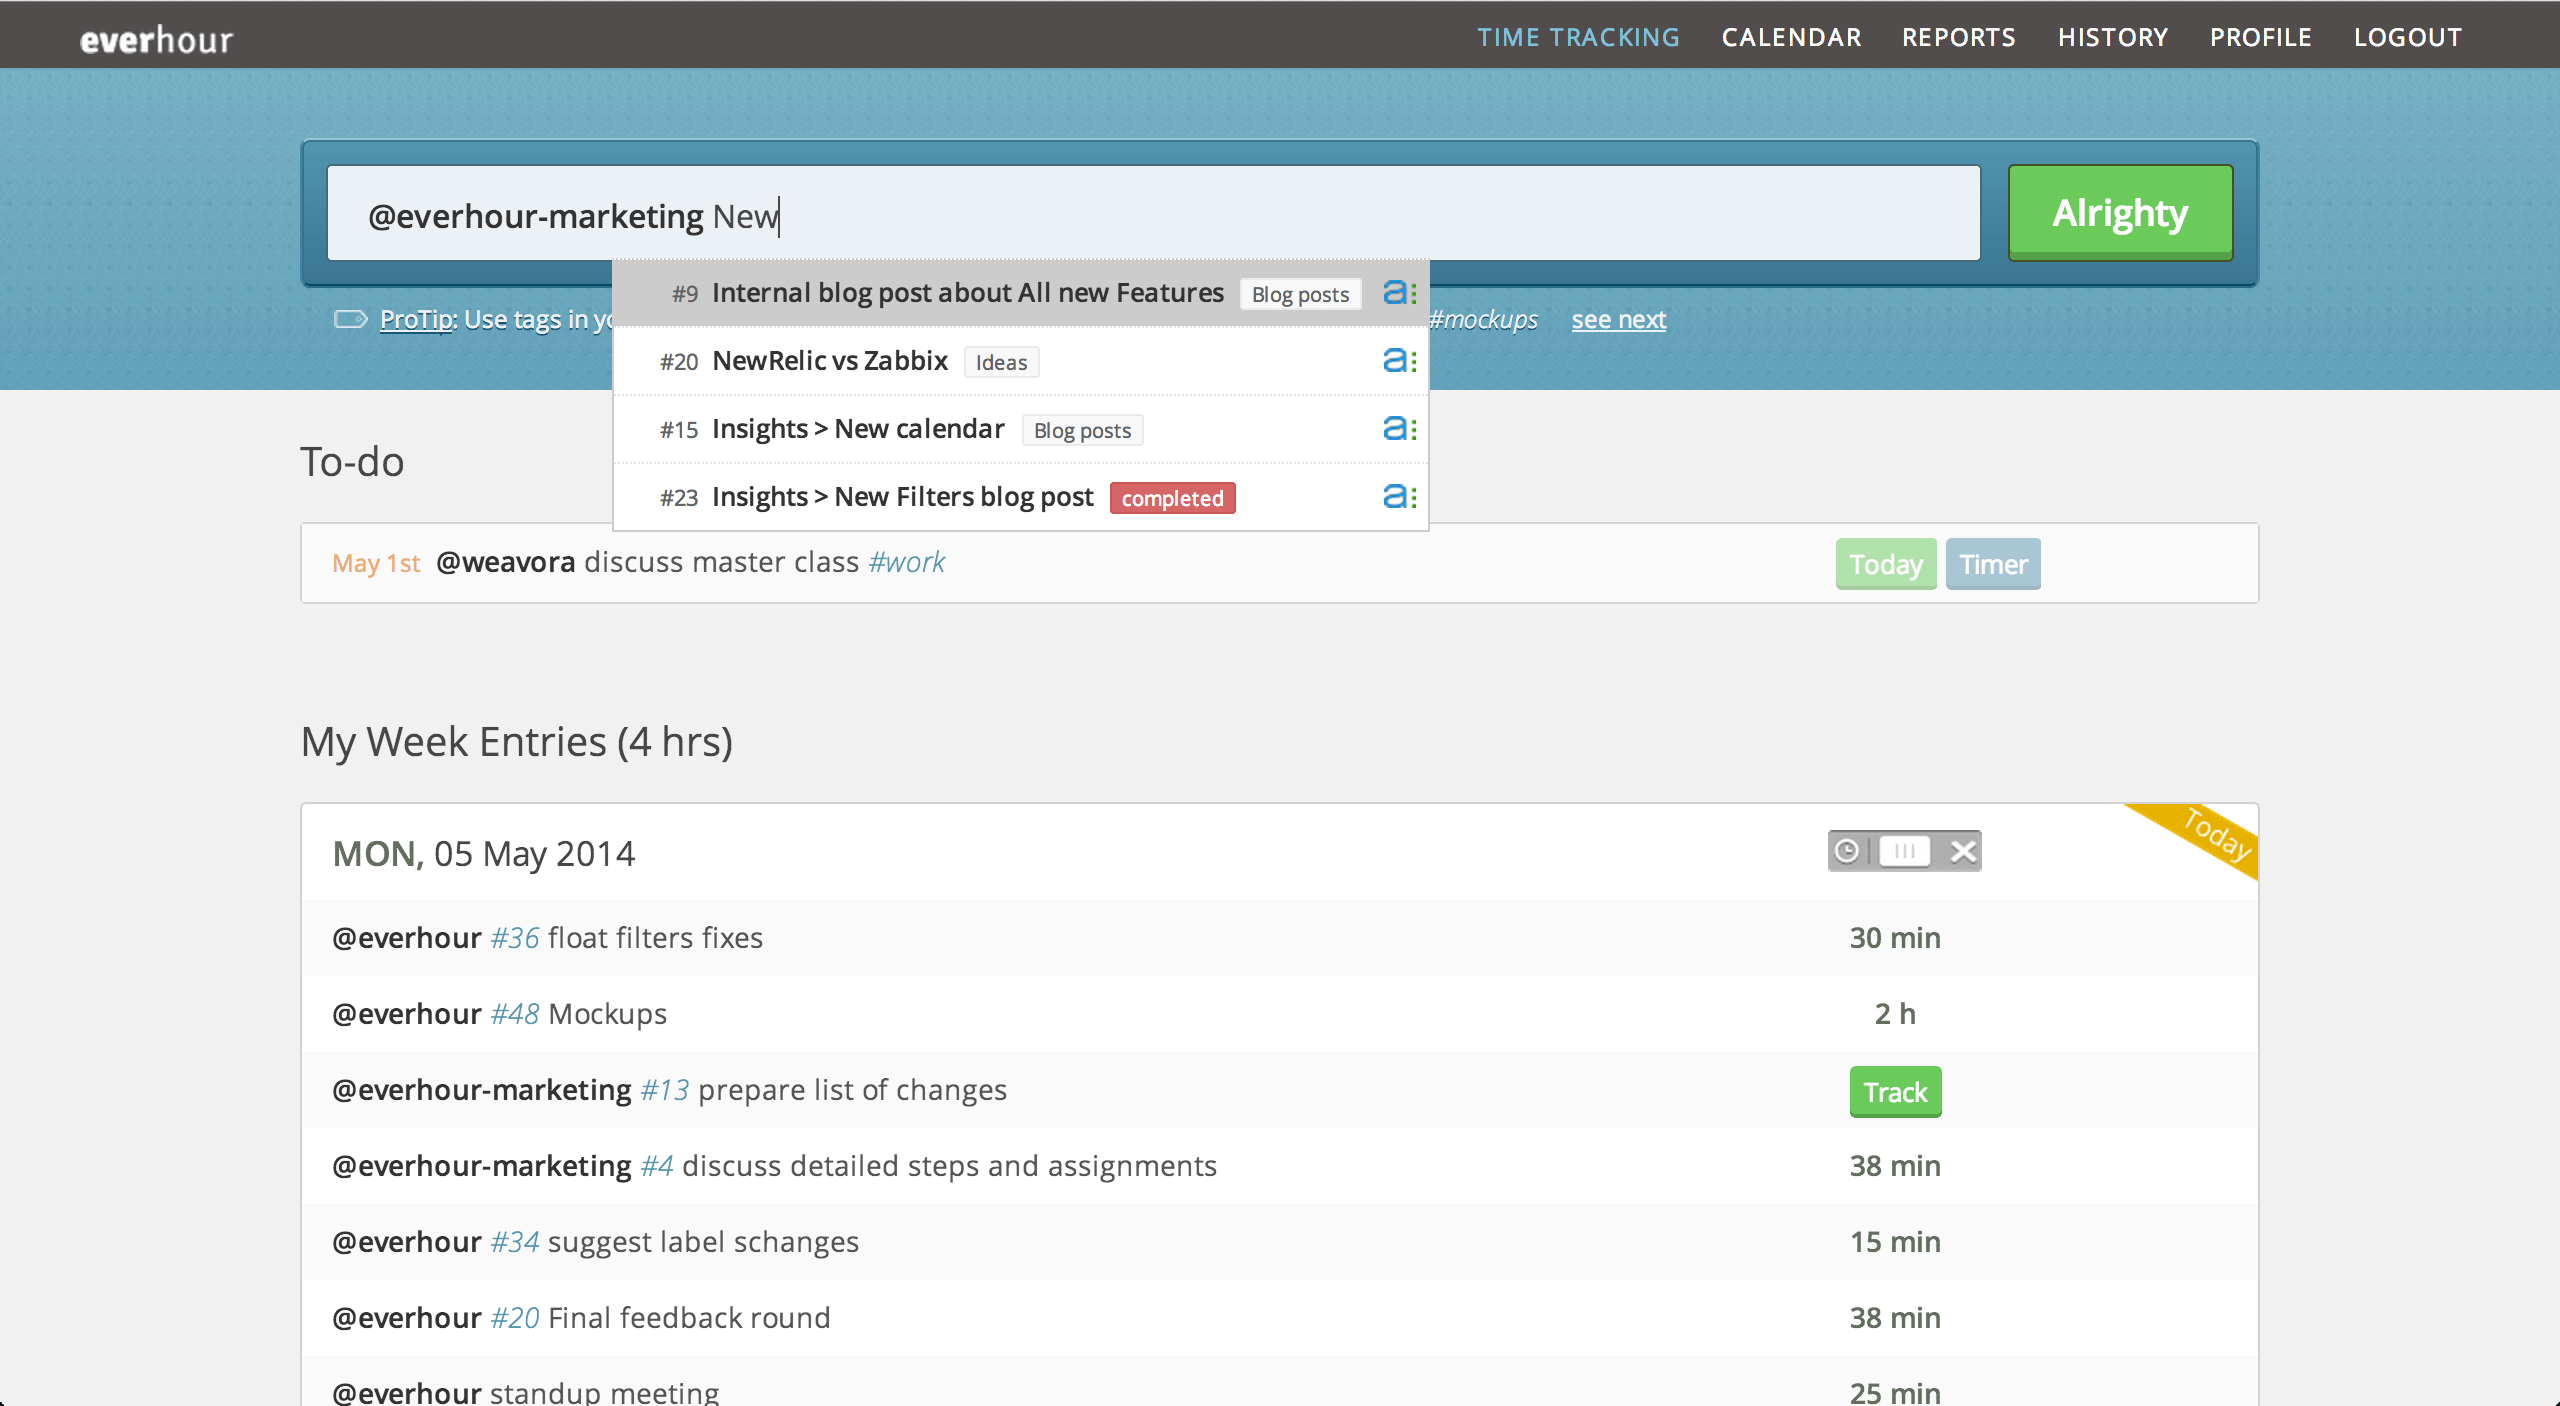This screenshot has height=1406, width=2560.
Task: Track time on "#13 prepare list of changes"
Action: coord(1894,1091)
